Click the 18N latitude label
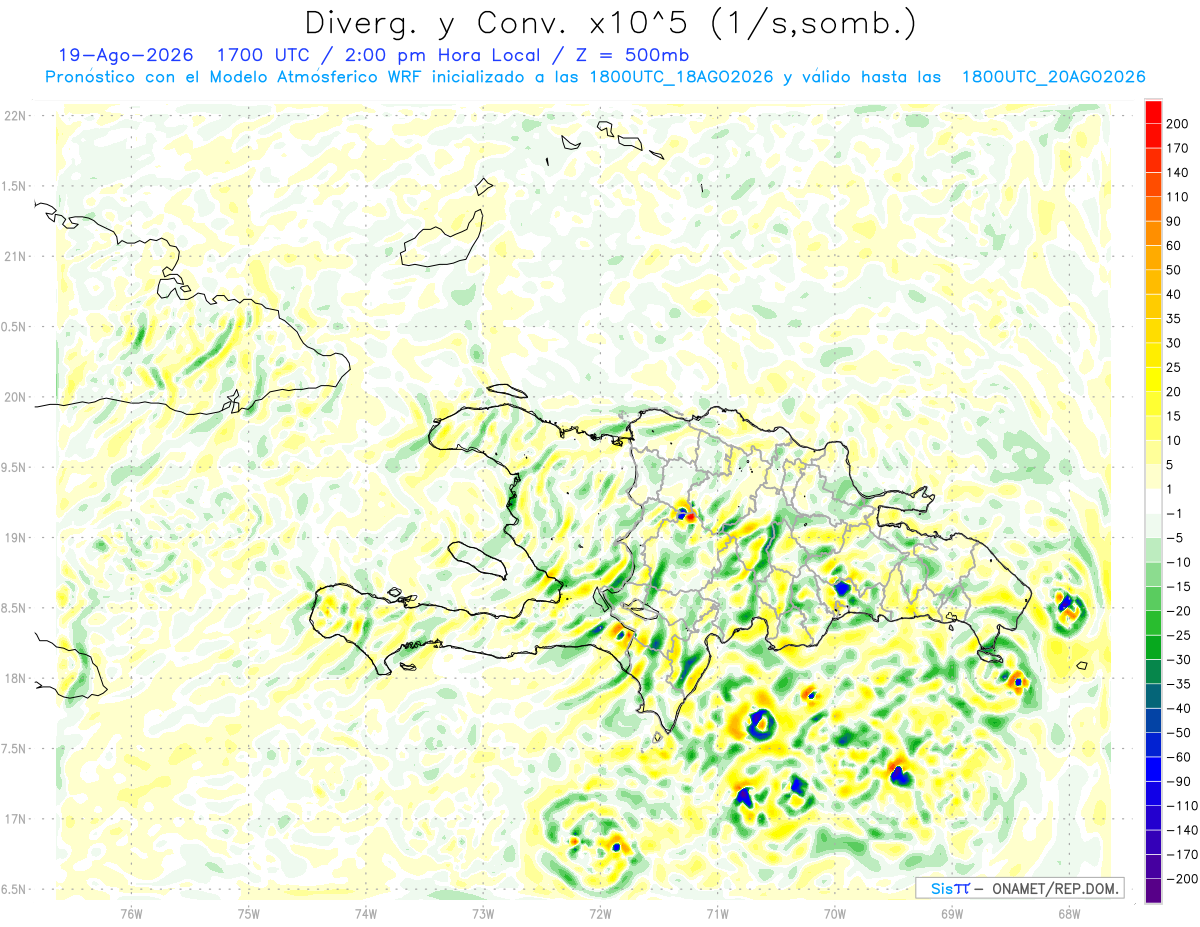The image size is (1200, 927). click(16, 678)
